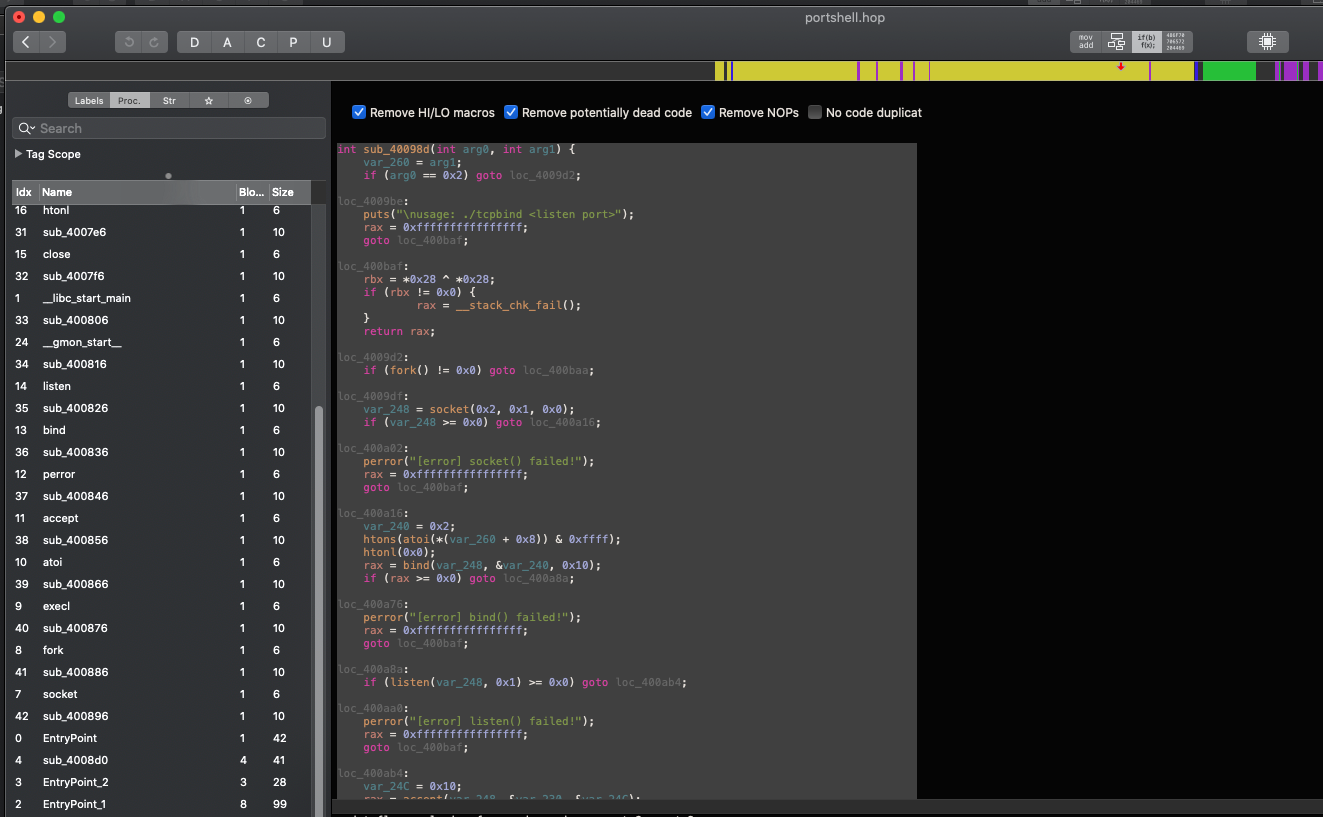This screenshot has height=817, width=1323.
Task: Switch to control flow graph view
Action: click(x=1116, y=42)
